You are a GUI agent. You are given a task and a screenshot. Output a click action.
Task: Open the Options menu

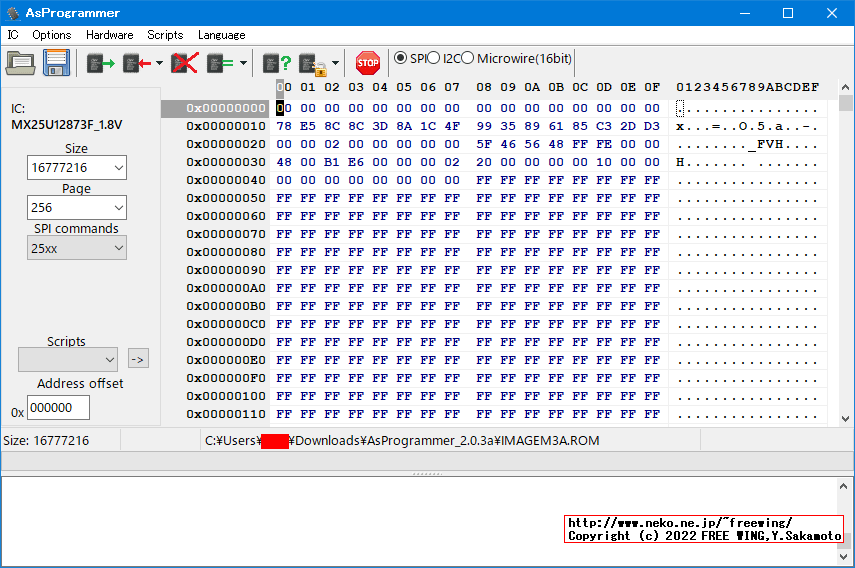[52, 35]
